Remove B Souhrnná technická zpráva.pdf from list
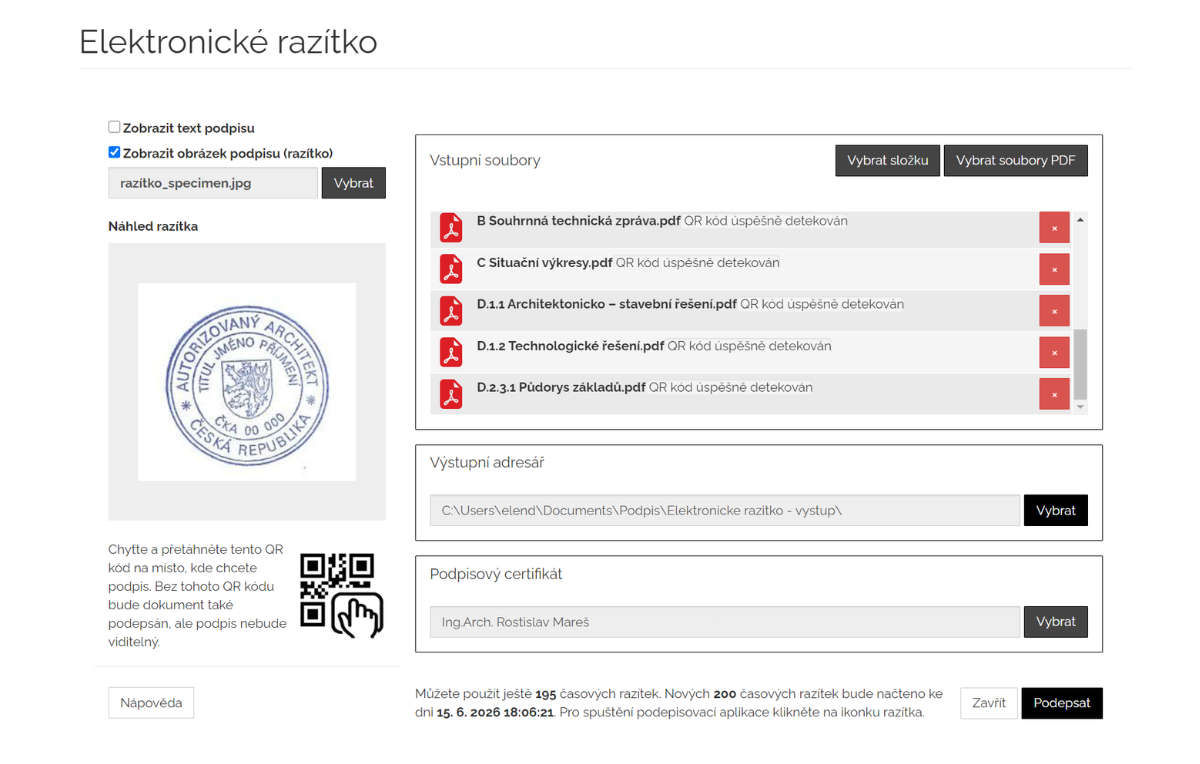The image size is (1200, 764). point(1054,228)
